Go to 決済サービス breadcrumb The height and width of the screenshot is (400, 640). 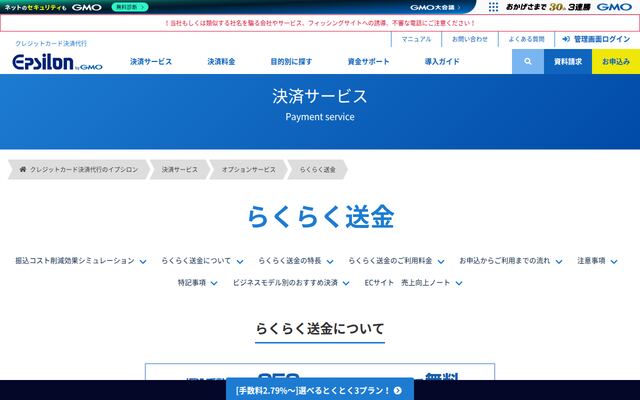pos(180,169)
